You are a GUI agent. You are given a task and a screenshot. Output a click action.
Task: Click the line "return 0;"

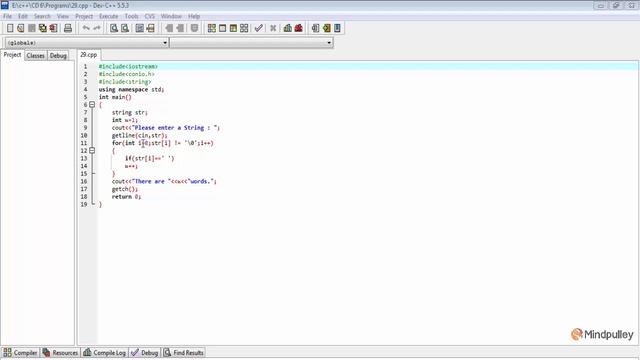coord(126,197)
